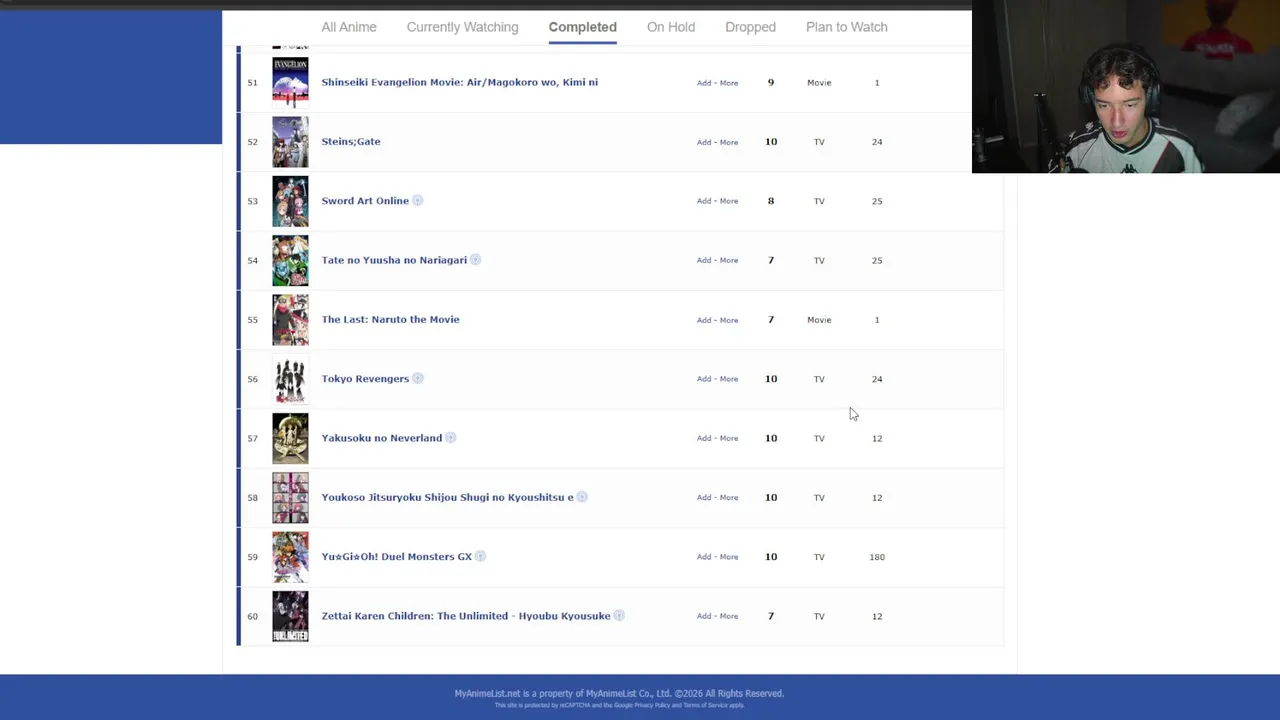Open the Plan to Watch tab

point(847,27)
